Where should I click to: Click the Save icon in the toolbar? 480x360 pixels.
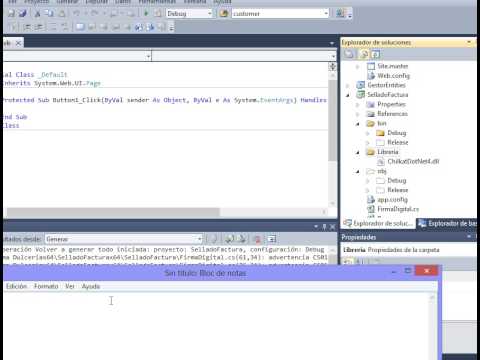(11, 13)
